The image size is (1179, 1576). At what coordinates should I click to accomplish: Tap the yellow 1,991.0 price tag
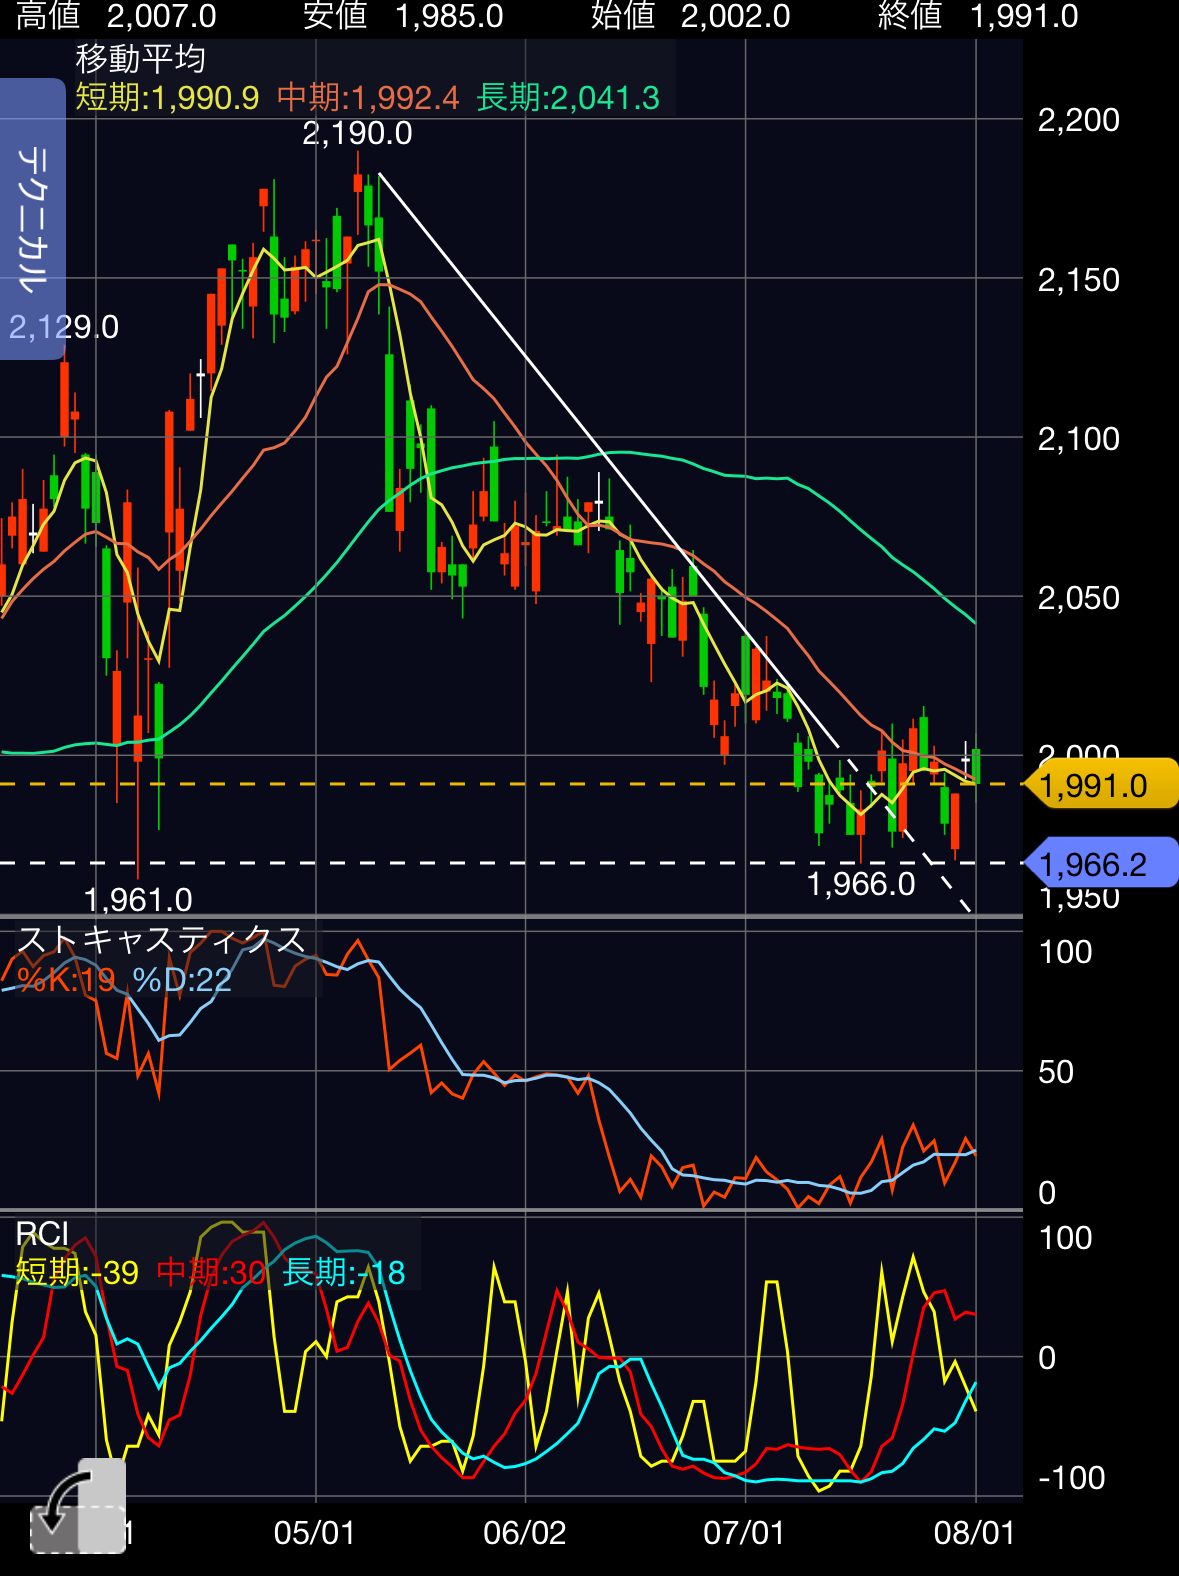click(1101, 785)
